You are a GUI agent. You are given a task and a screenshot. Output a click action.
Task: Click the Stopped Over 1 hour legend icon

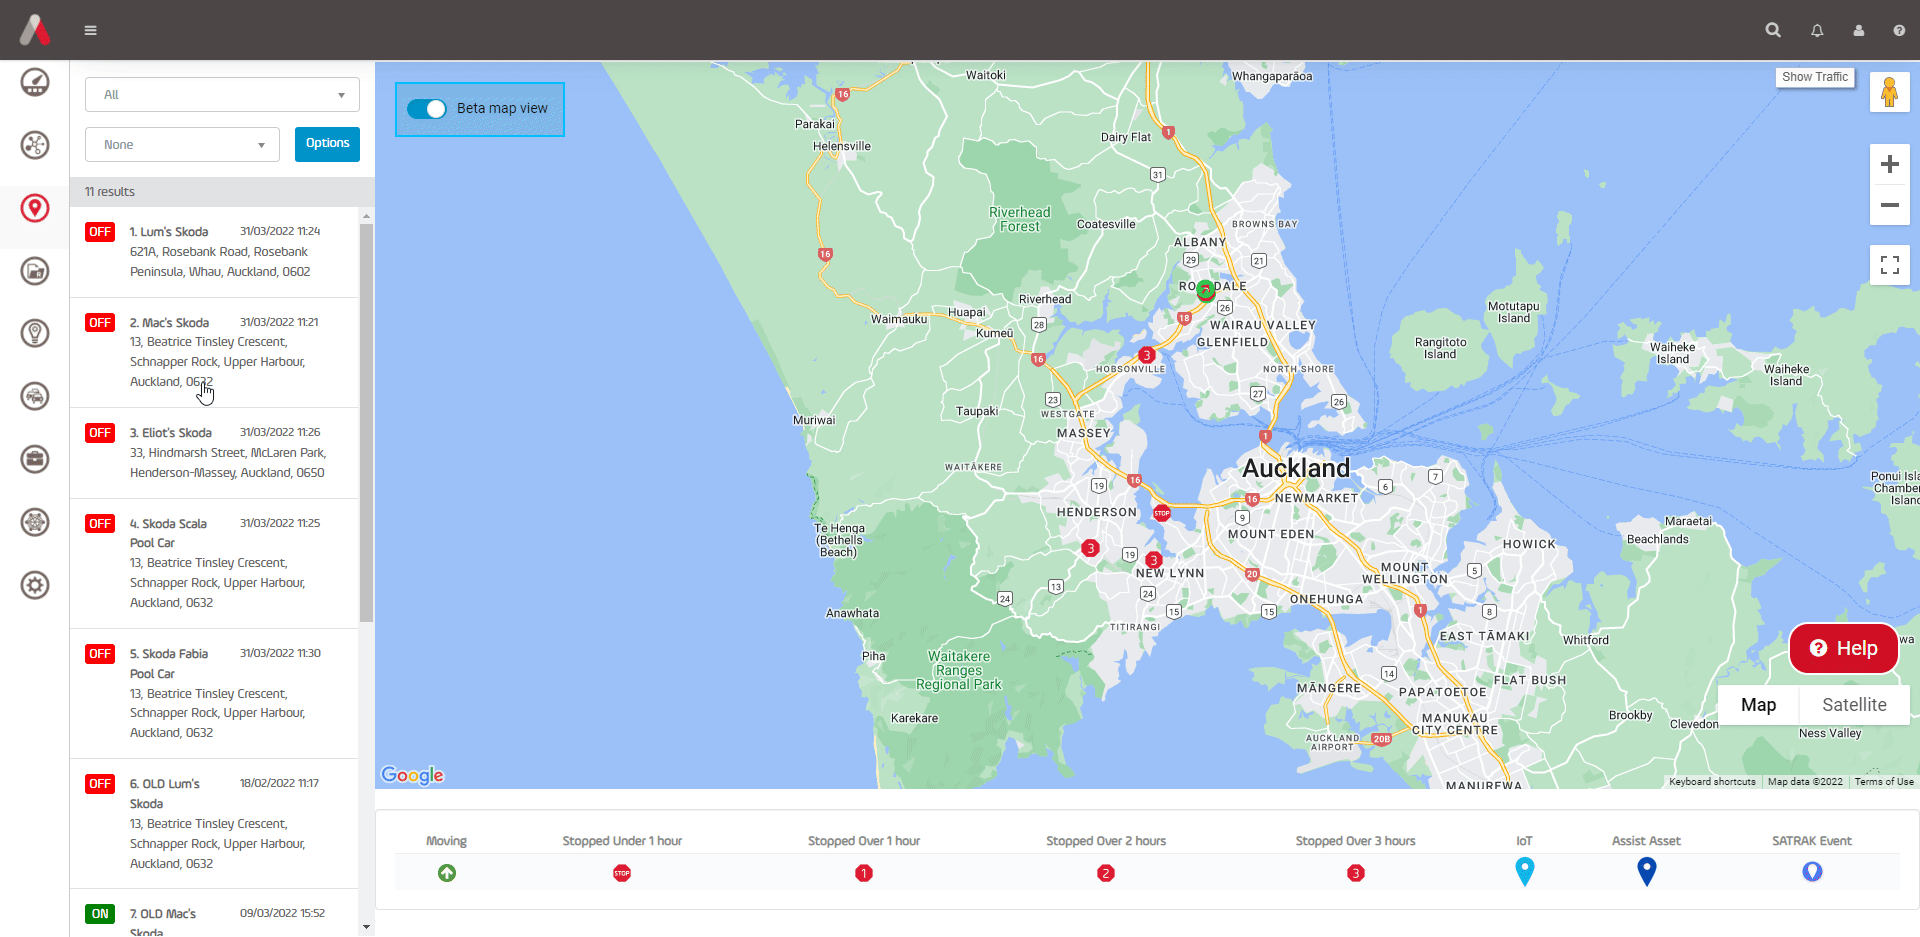pos(864,873)
